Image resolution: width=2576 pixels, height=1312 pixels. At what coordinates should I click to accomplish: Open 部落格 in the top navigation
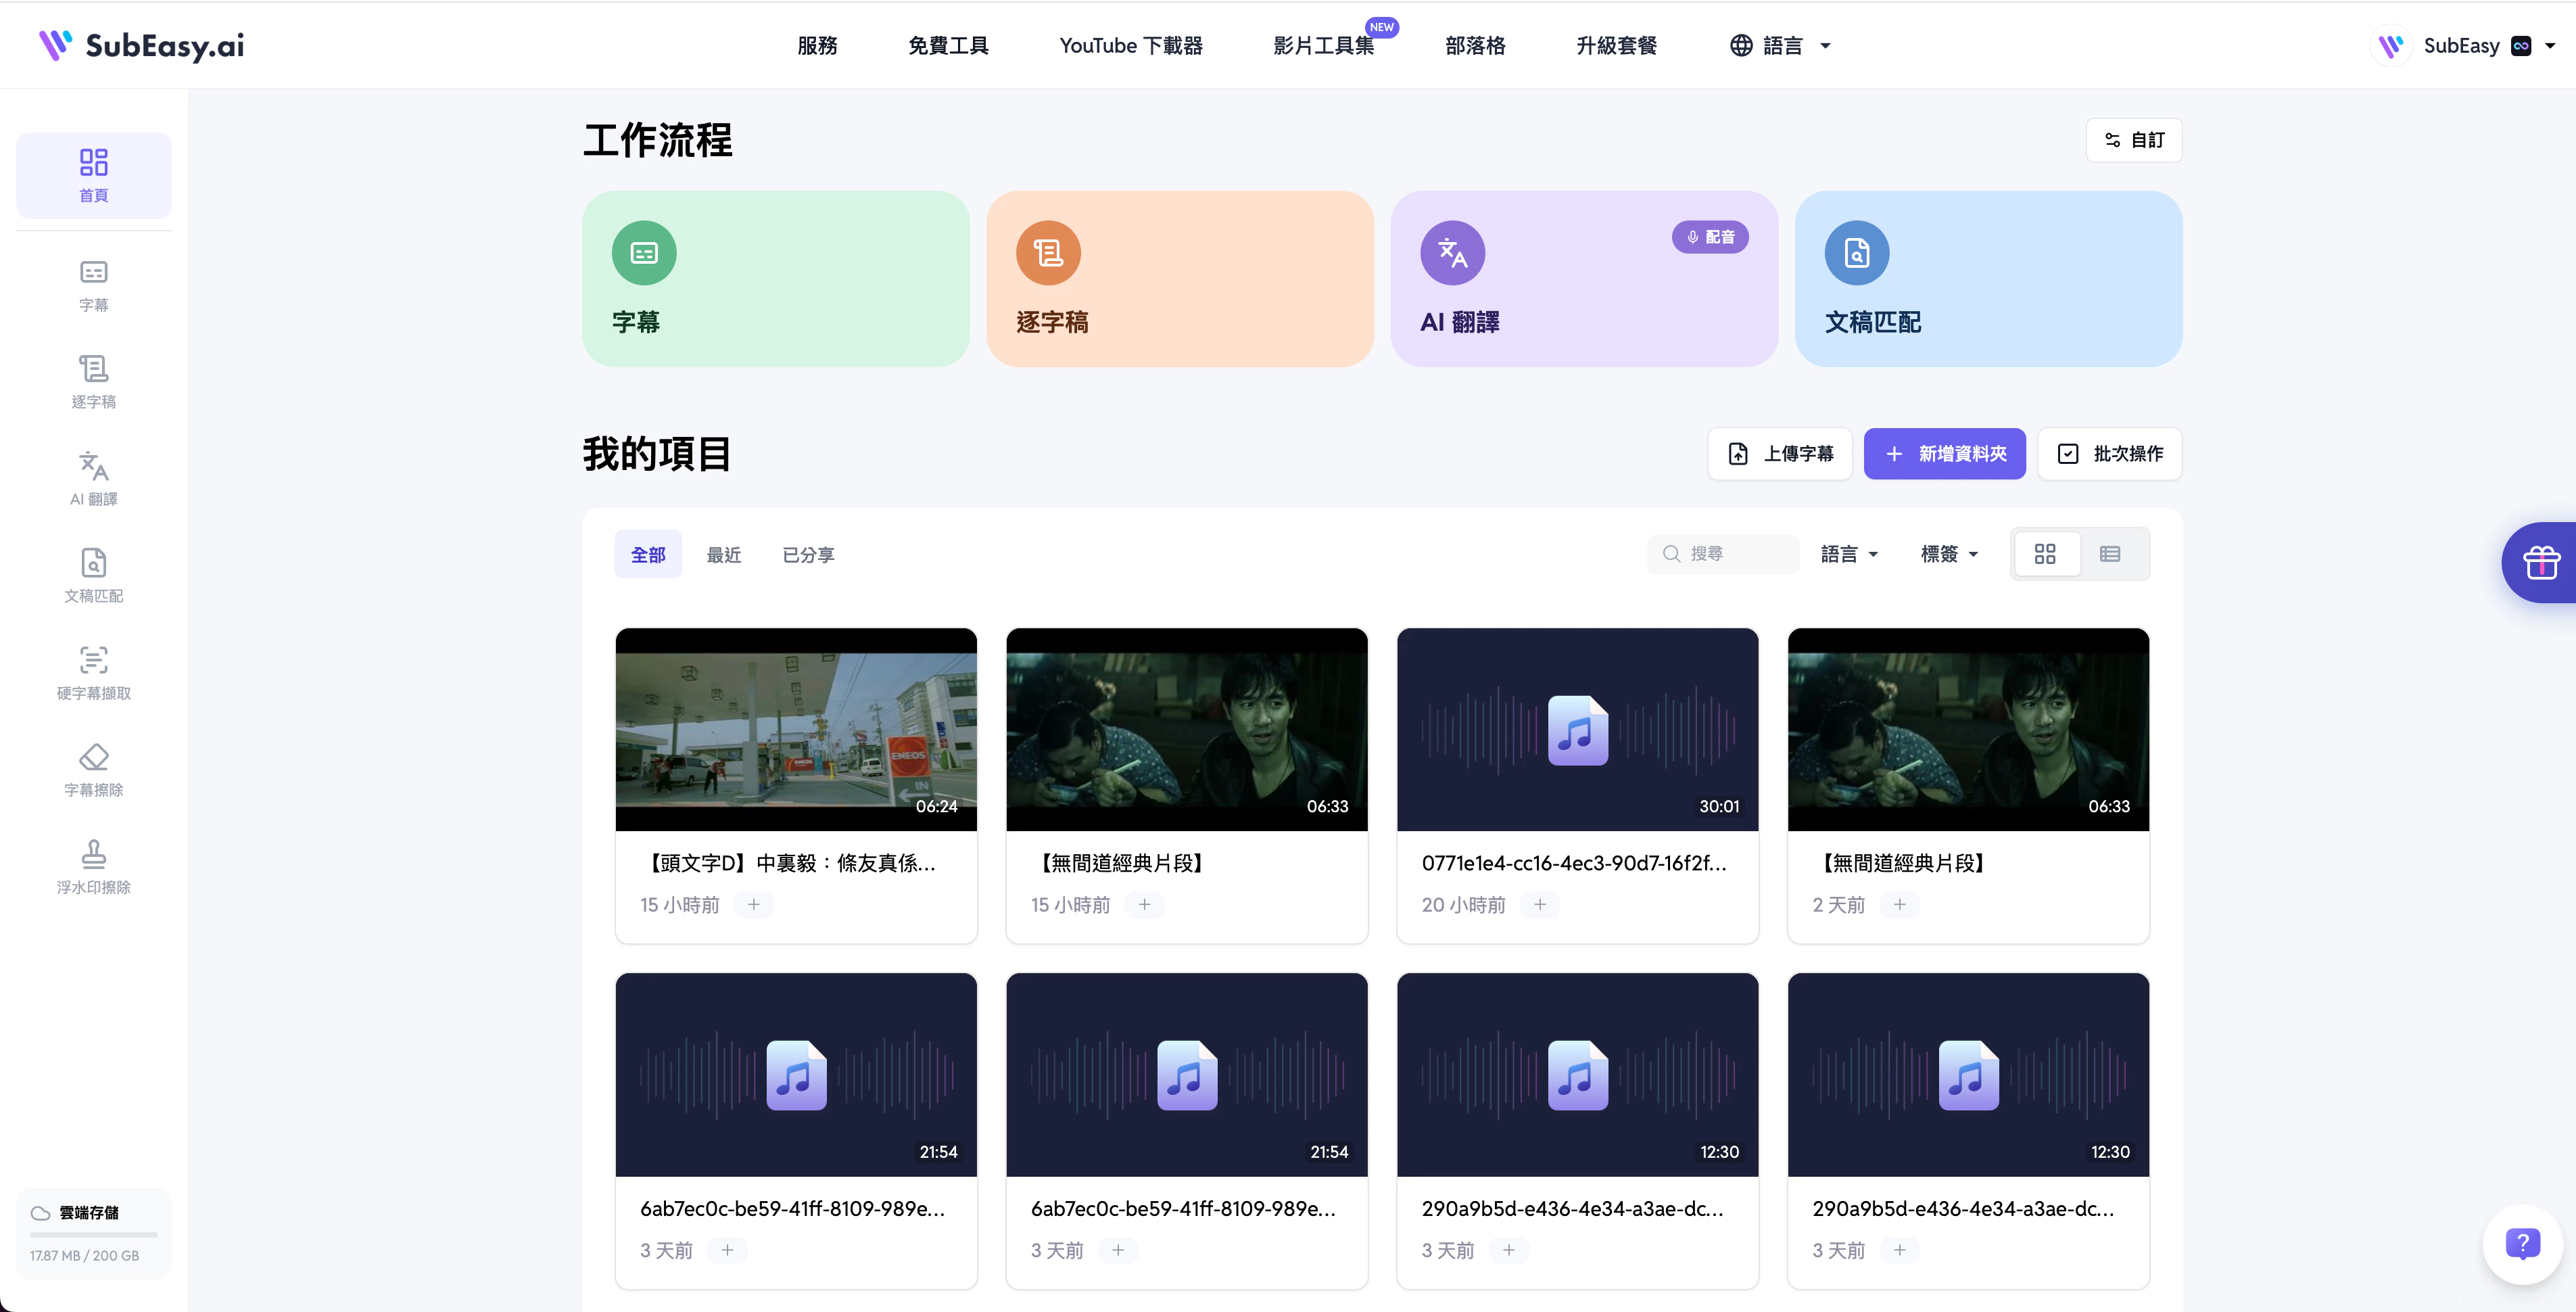coord(1475,45)
